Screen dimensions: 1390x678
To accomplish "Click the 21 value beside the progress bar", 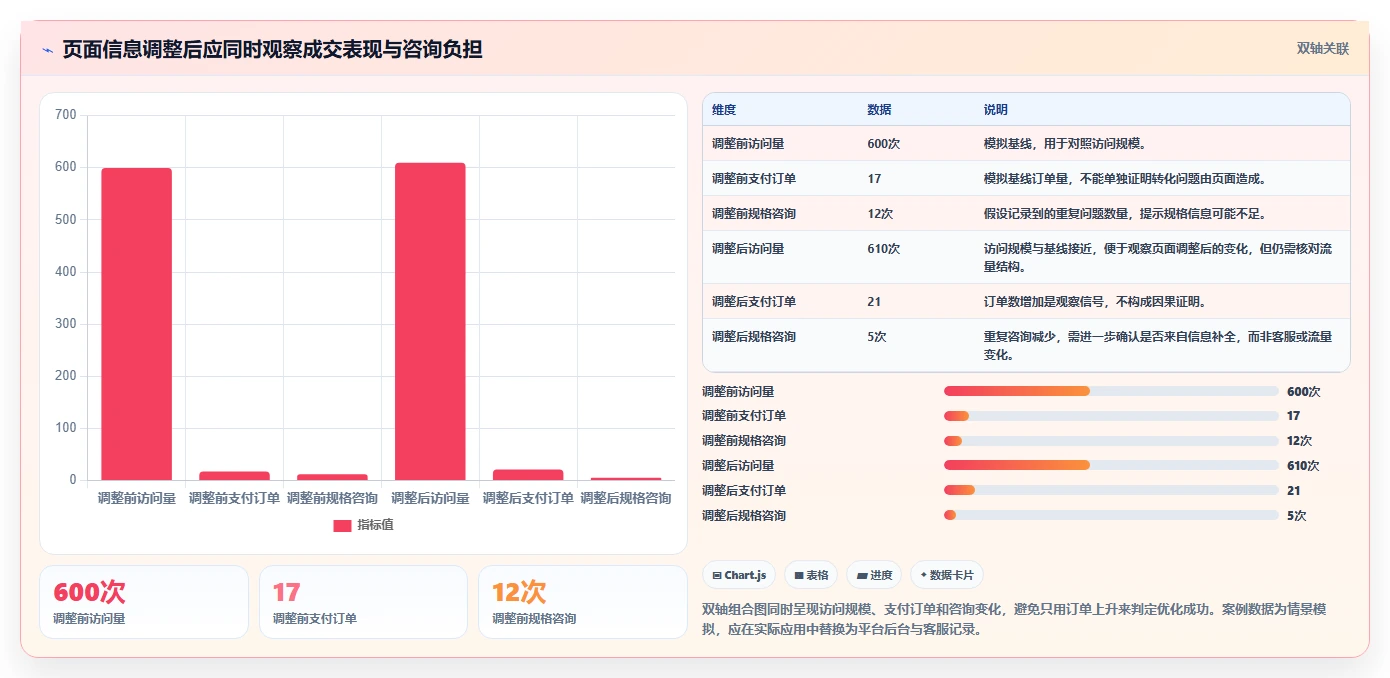I will pos(1294,491).
